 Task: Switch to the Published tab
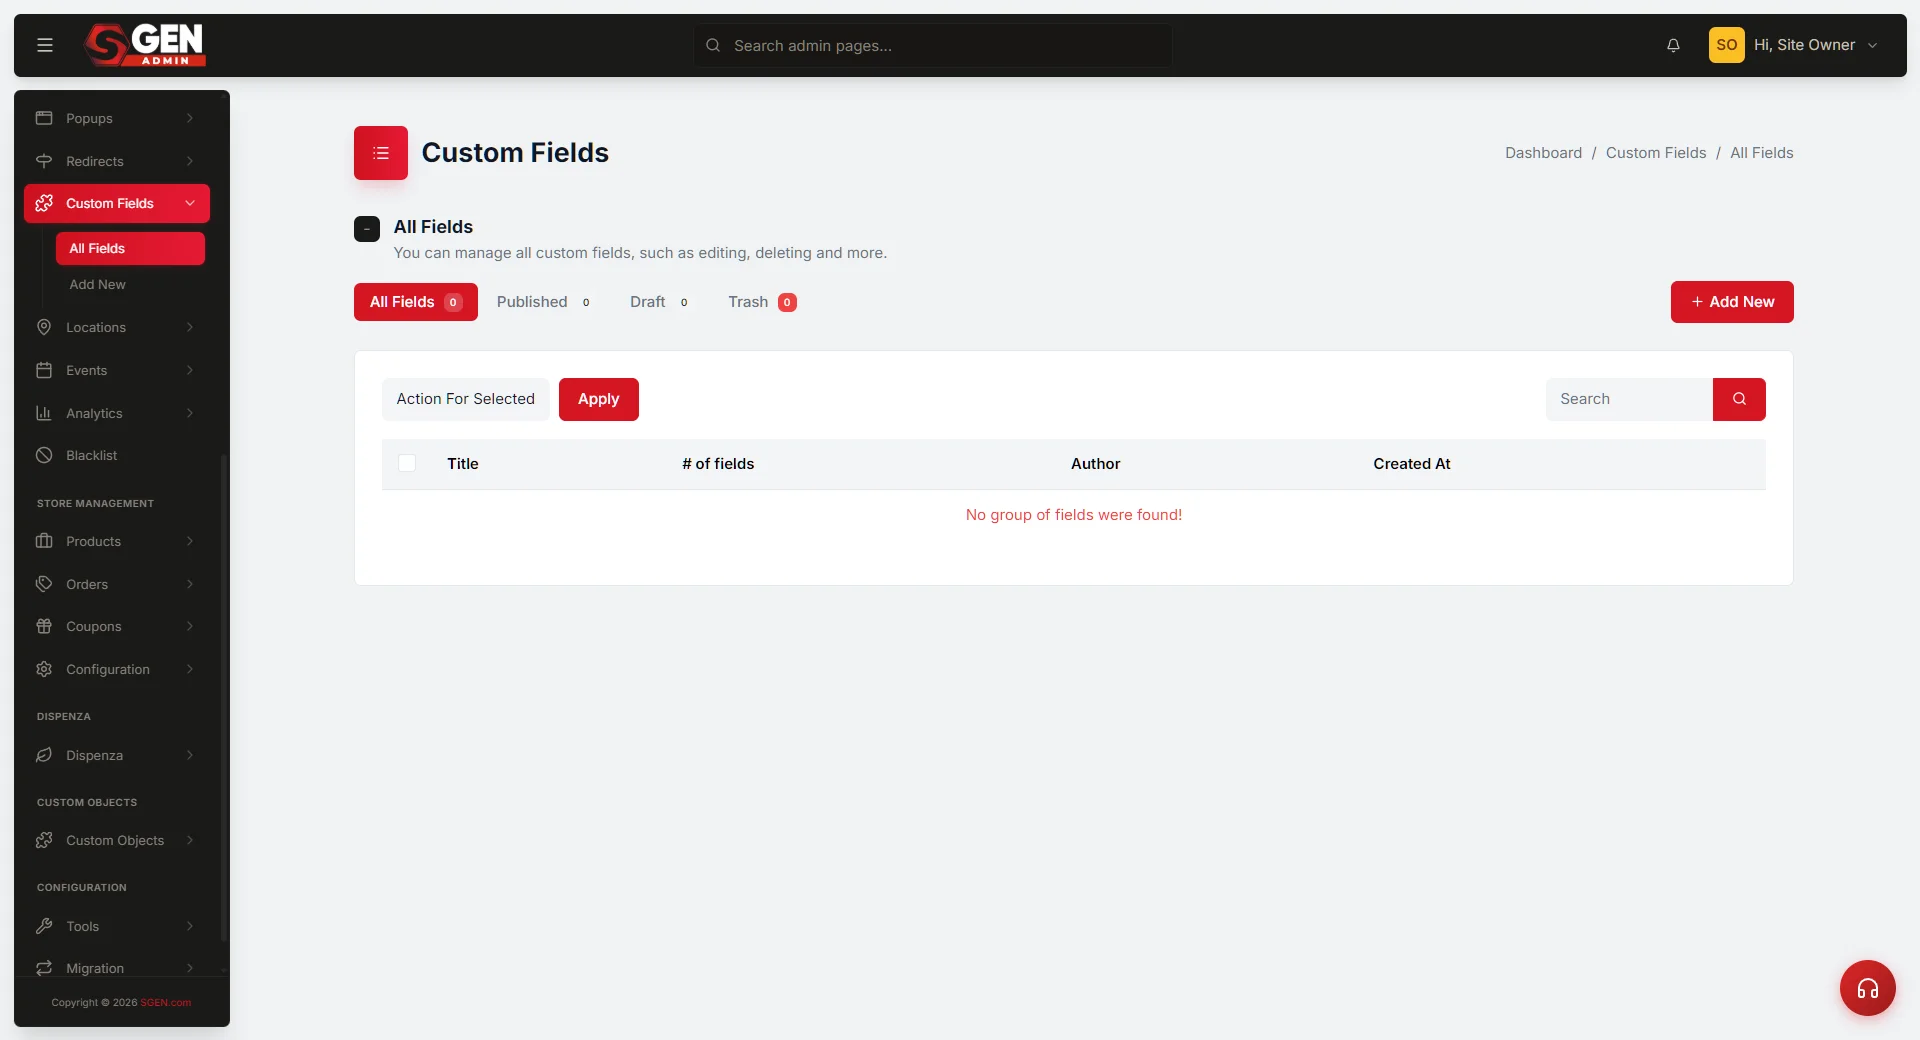[x=544, y=302]
